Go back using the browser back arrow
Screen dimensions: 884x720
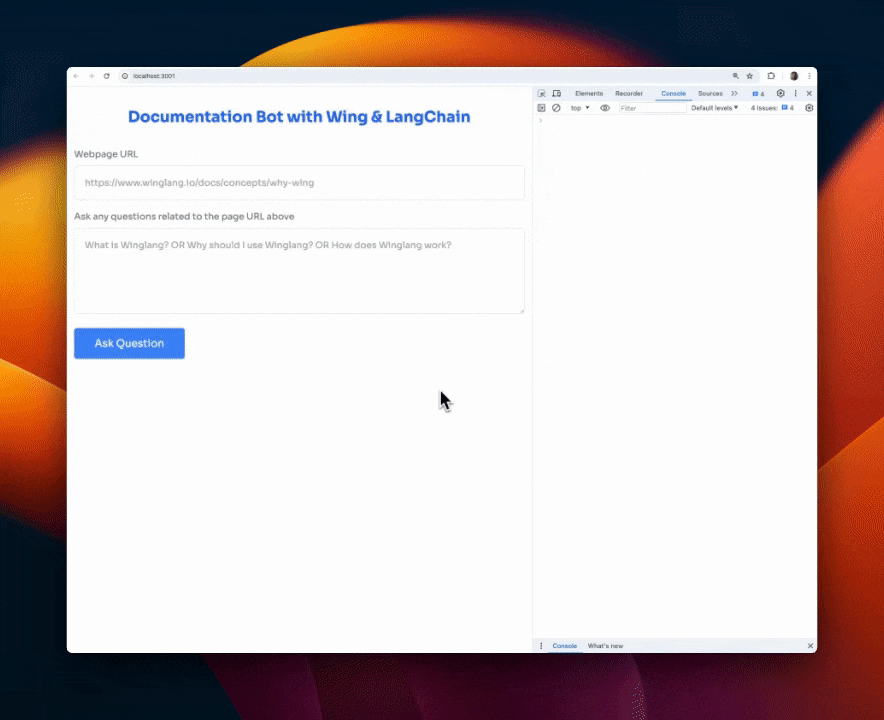tap(76, 76)
